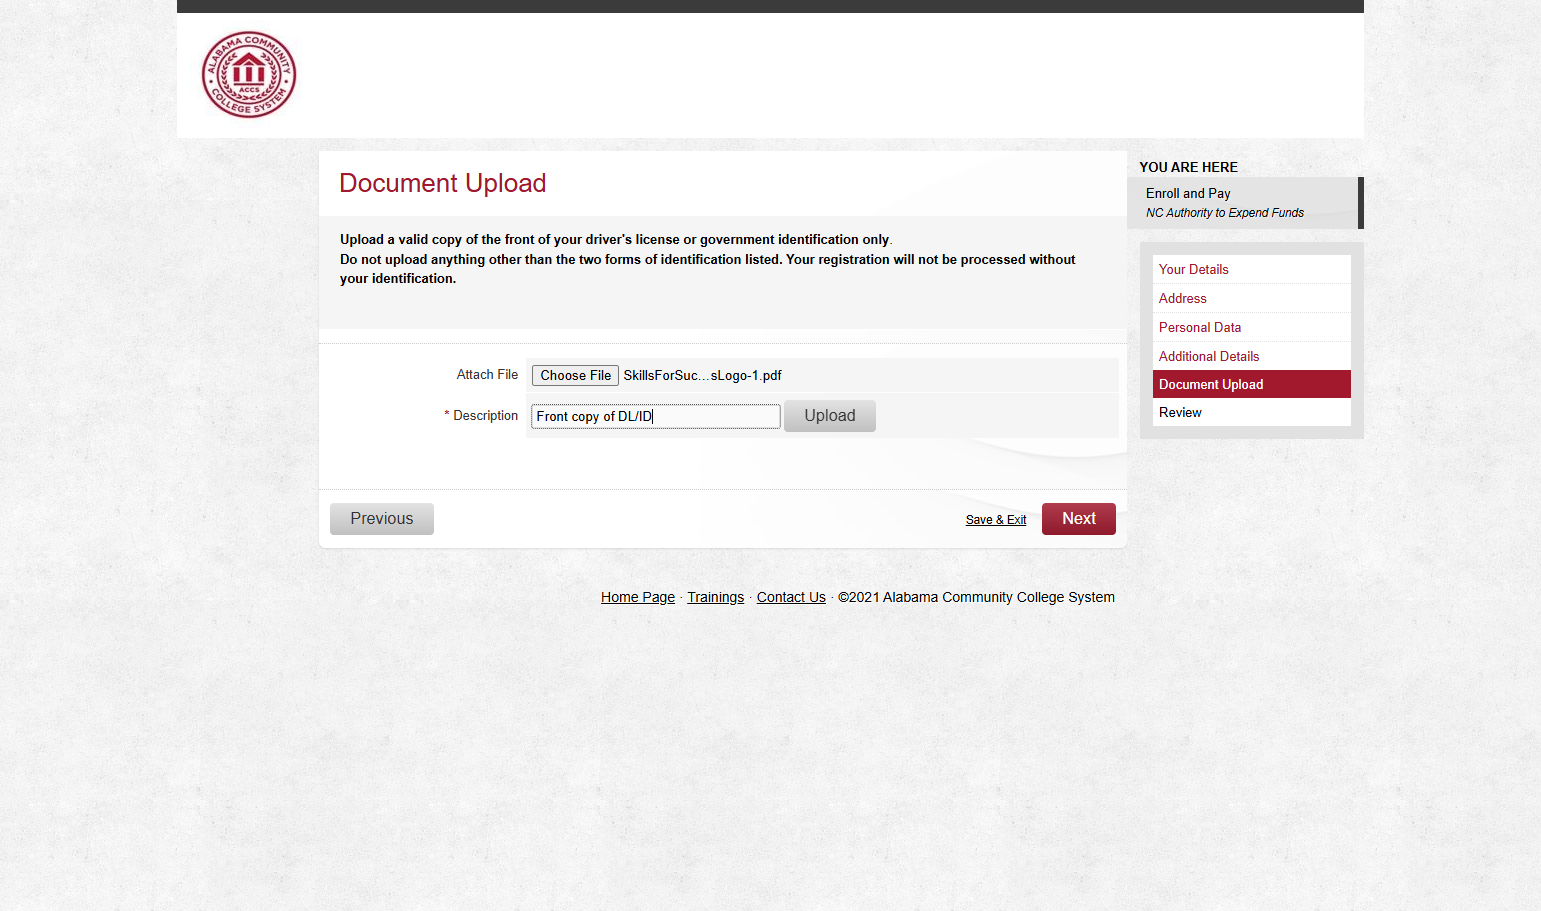Click the Alabama Community College System logo
Image resolution: width=1541 pixels, height=911 pixels.
[x=249, y=75]
